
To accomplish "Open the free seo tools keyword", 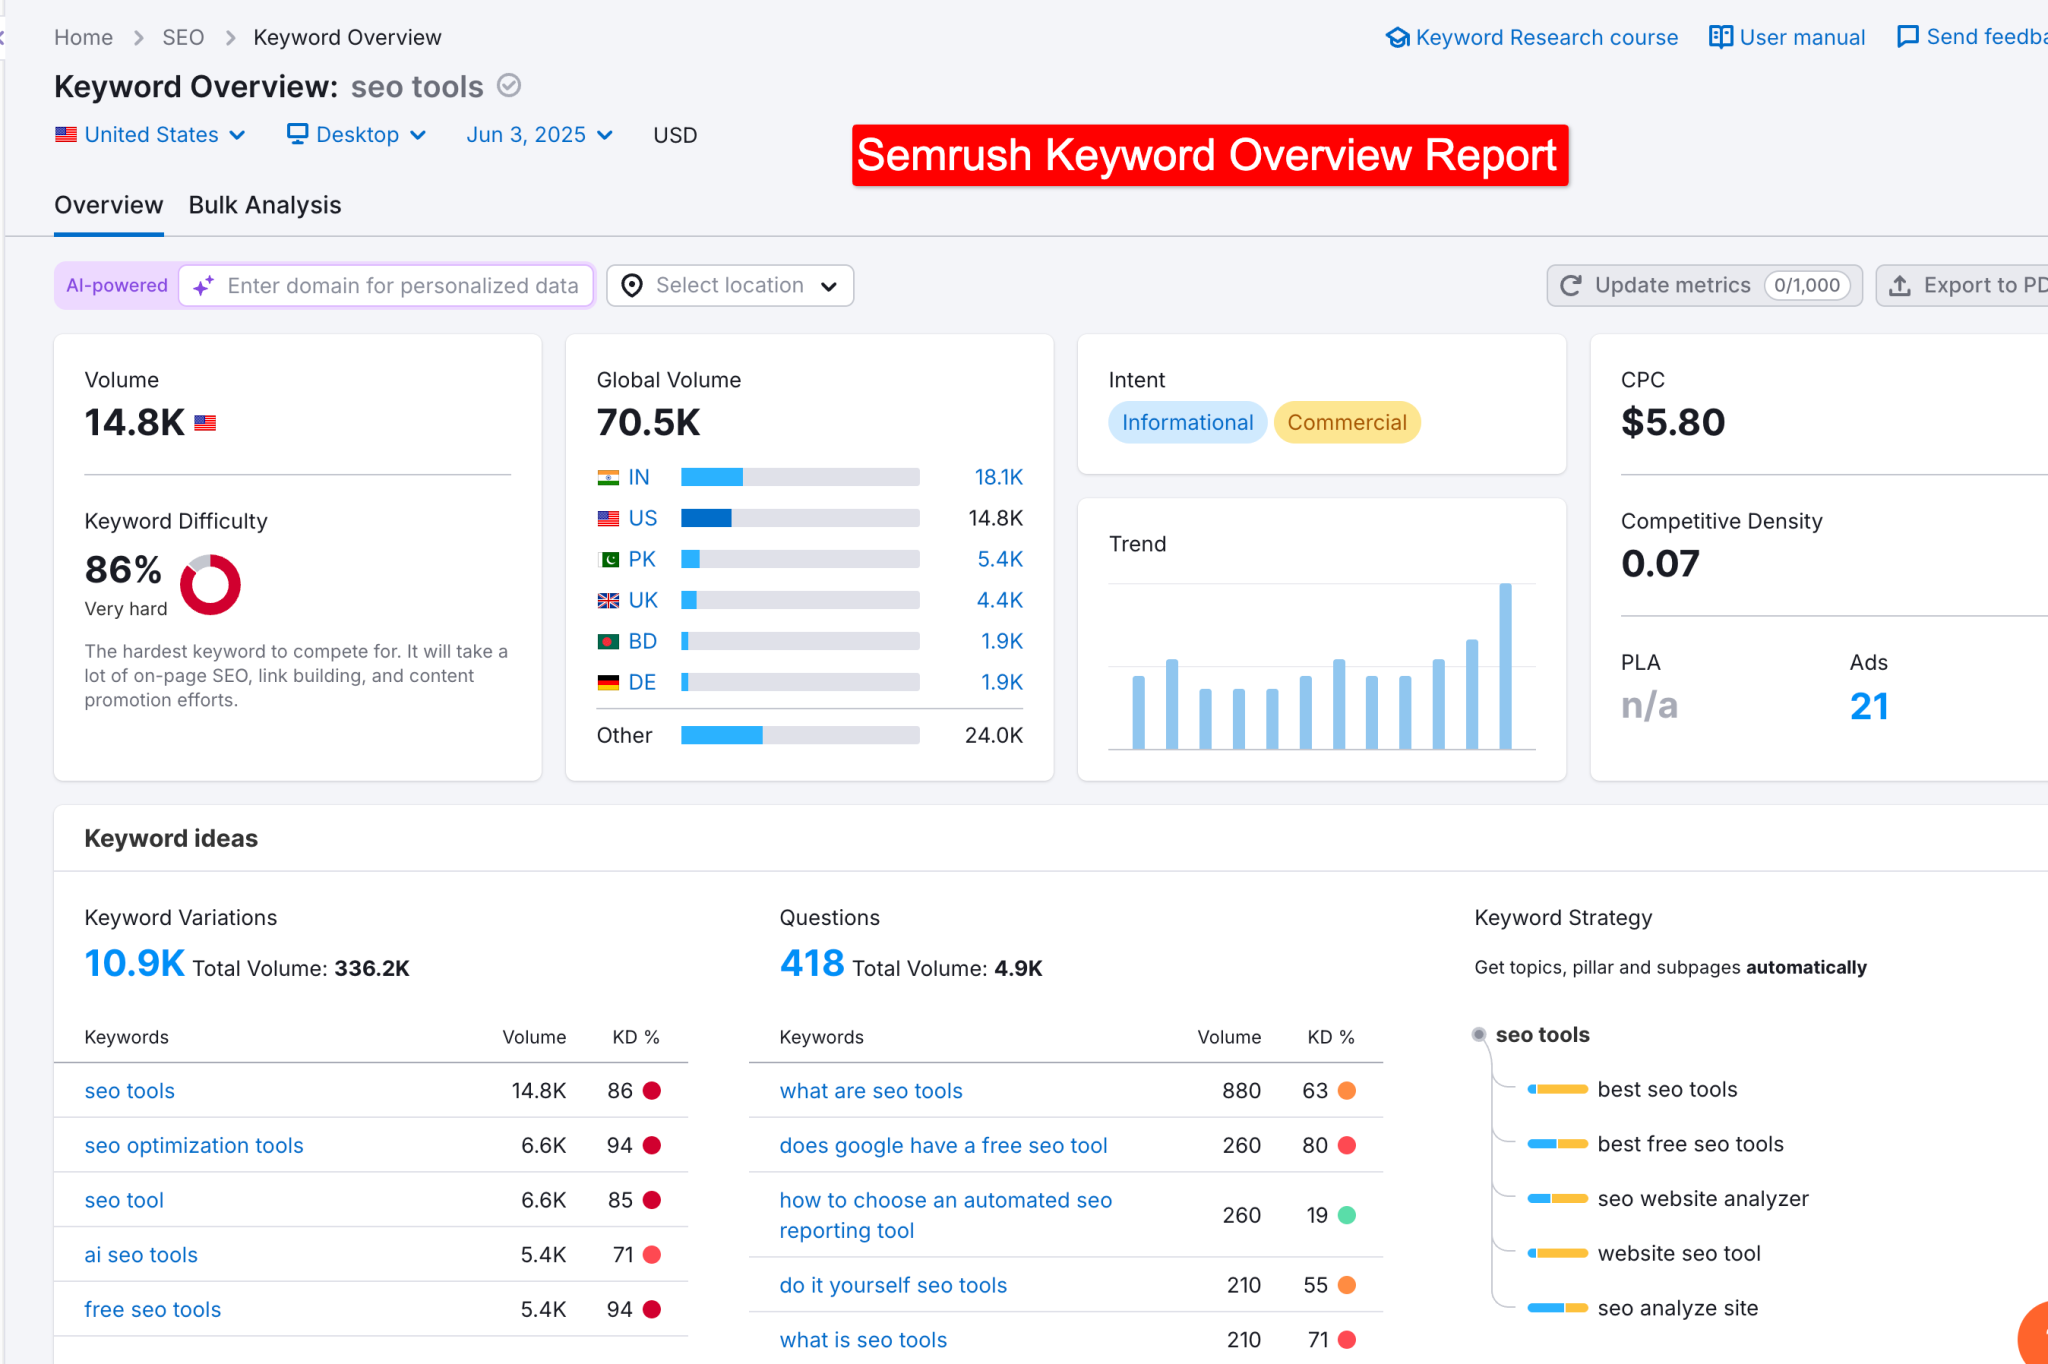I will (x=153, y=1310).
